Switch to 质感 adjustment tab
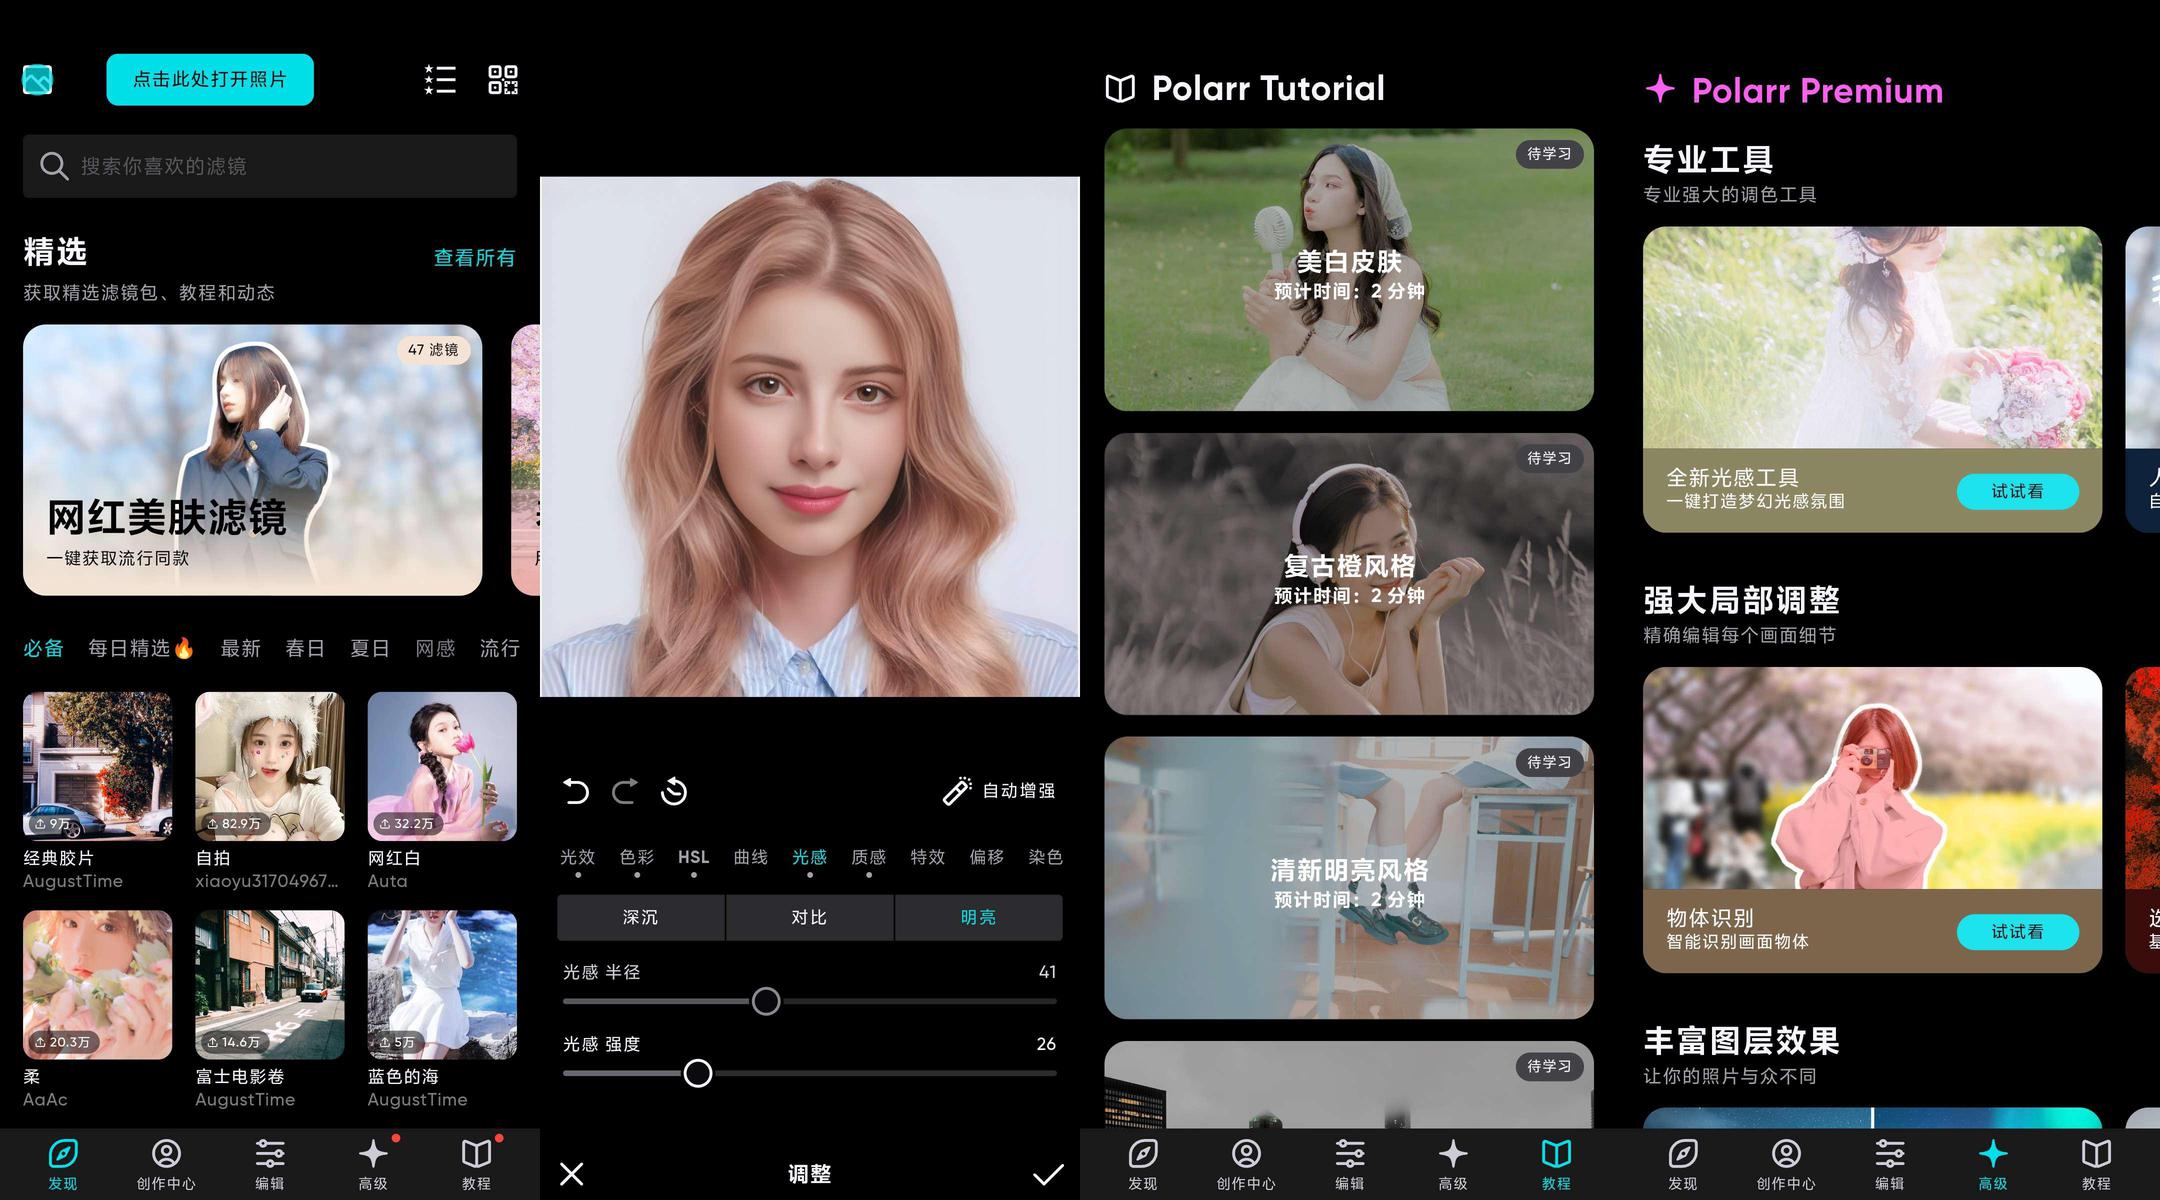The height and width of the screenshot is (1200, 2160). coord(868,857)
